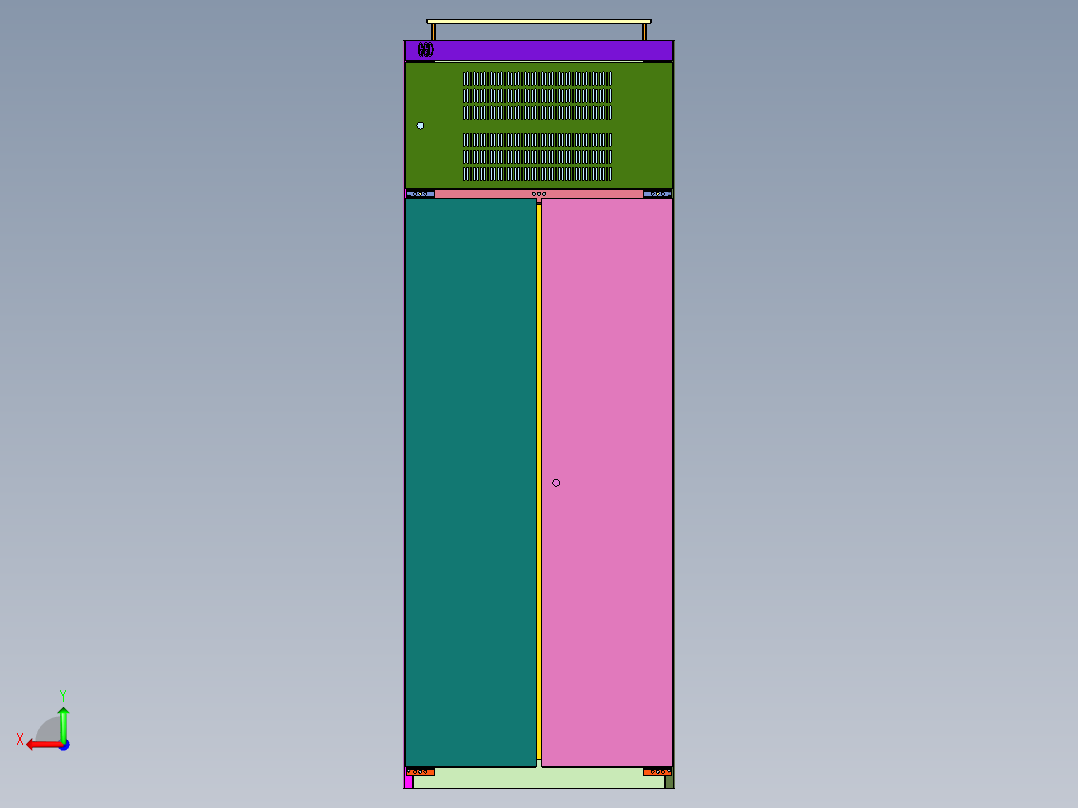Click the three small holes at rail center
The width and height of the screenshot is (1078, 808).
(539, 194)
